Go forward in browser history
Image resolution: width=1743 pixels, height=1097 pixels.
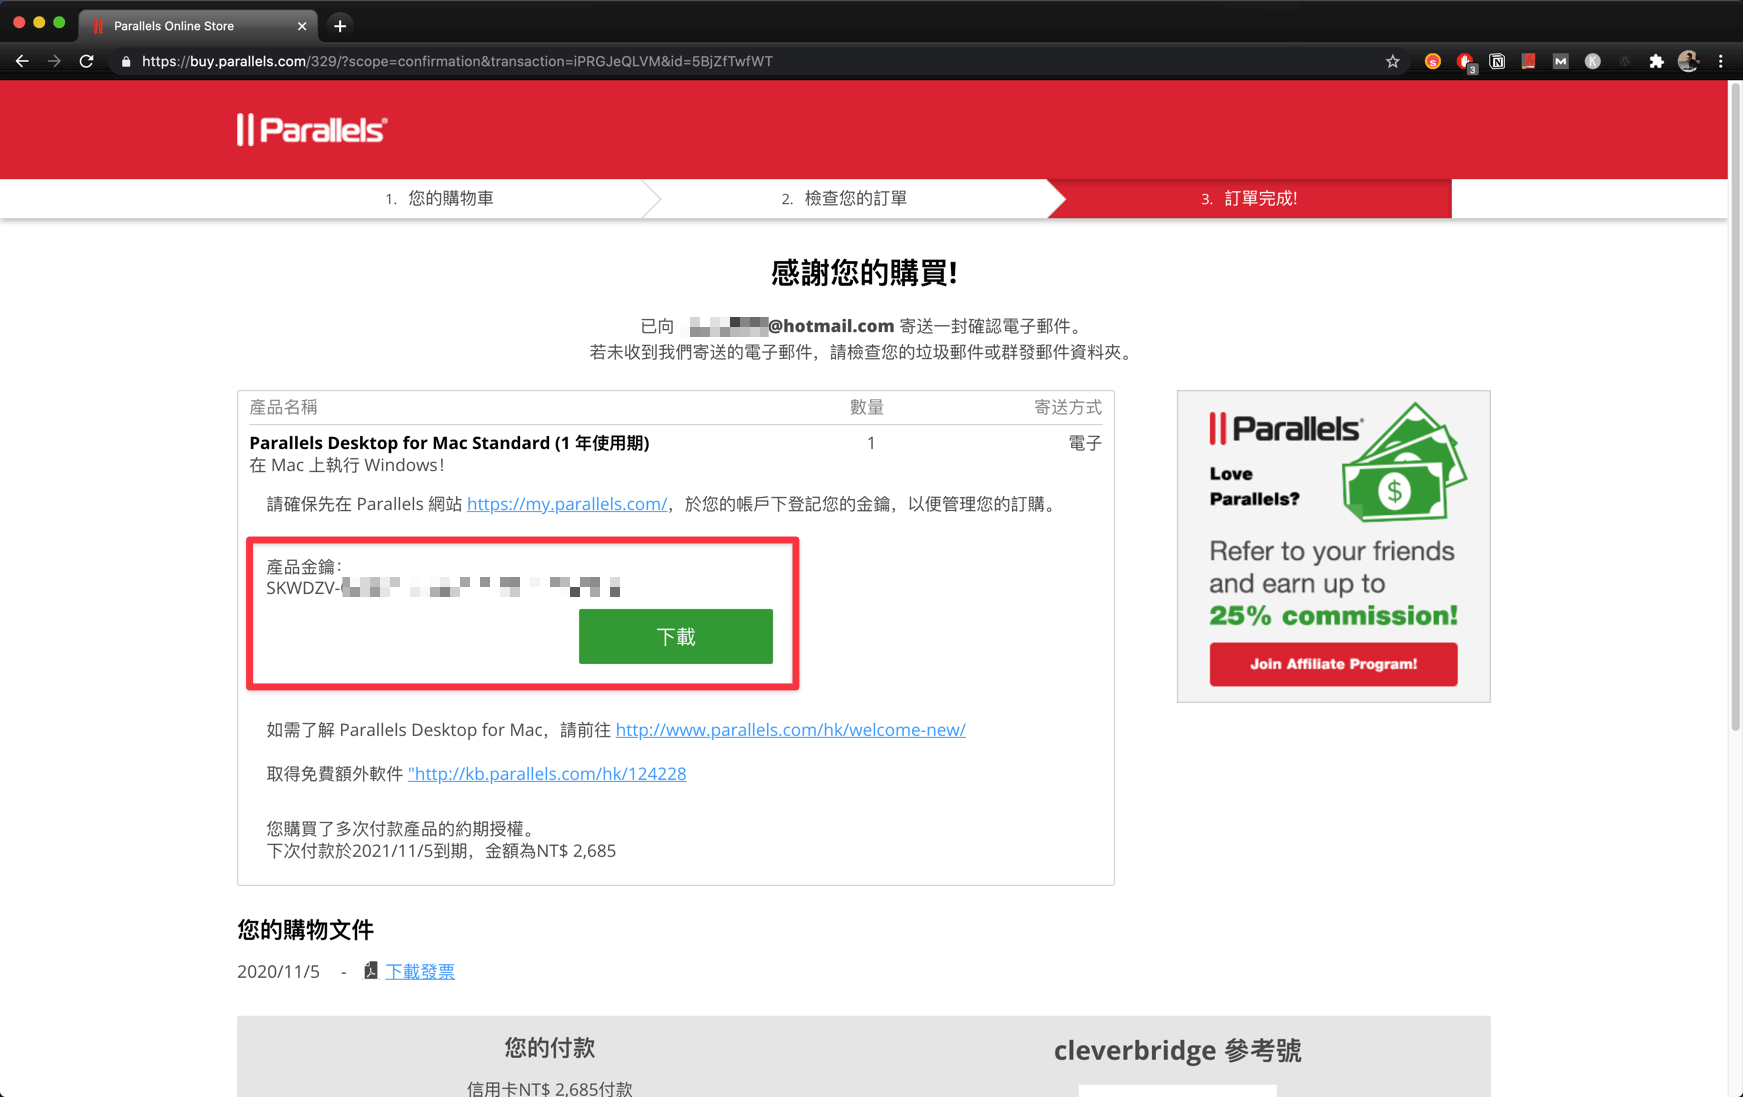pos(54,61)
